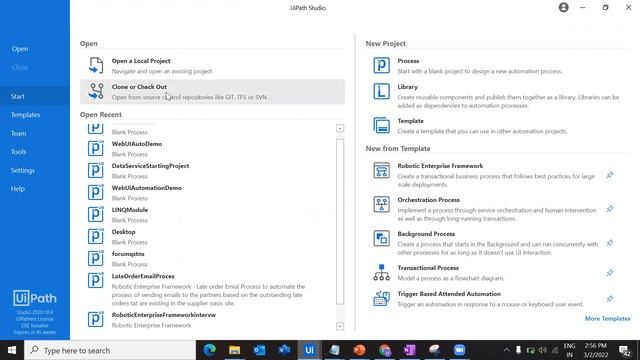
Task: Open WebUiAutomationDemo project icon
Action: point(96,192)
